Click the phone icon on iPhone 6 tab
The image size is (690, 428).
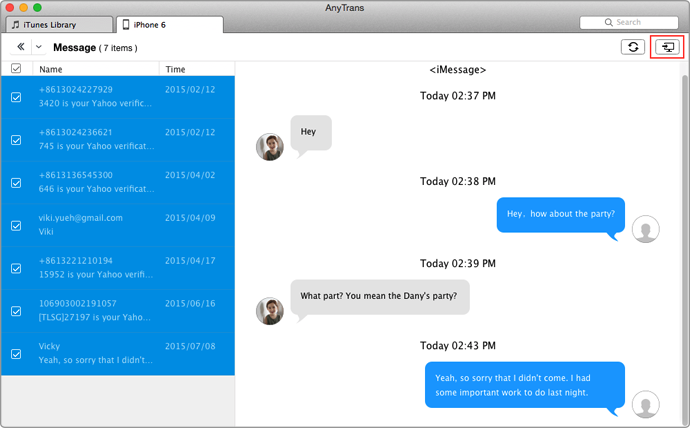[126, 25]
